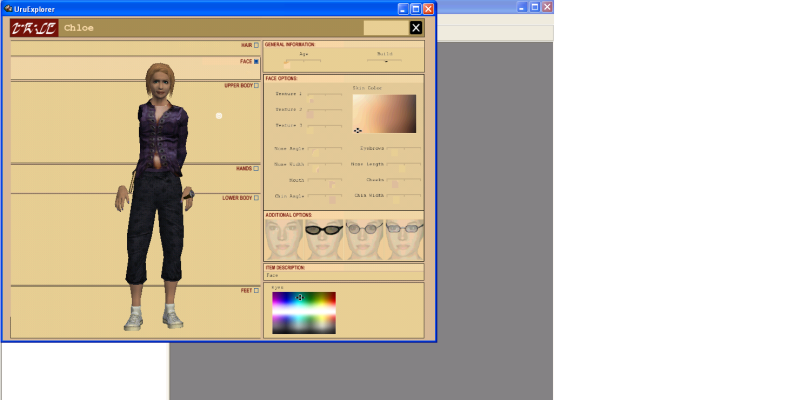This screenshot has height=400, width=800.
Task: Adjust the Texture 3 slider
Action: [x=324, y=126]
